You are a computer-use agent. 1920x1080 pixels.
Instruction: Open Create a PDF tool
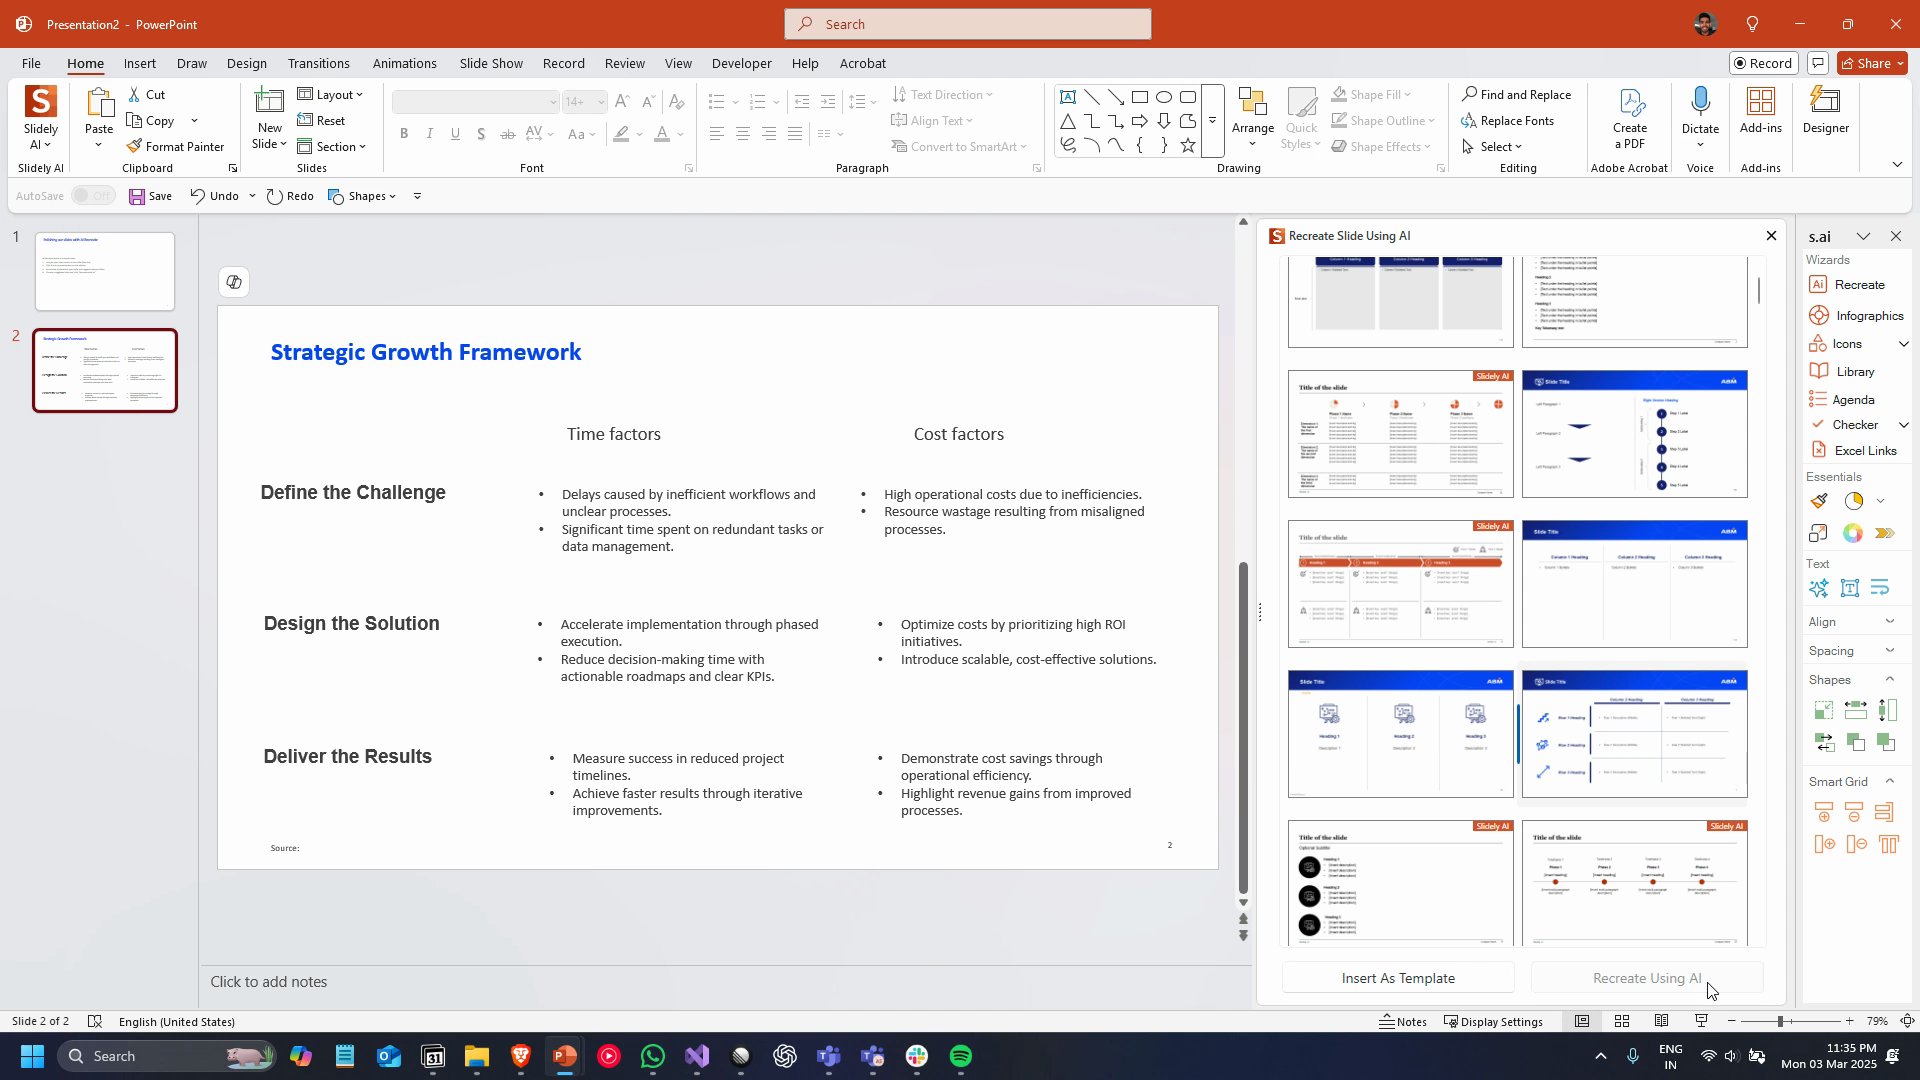click(1629, 117)
